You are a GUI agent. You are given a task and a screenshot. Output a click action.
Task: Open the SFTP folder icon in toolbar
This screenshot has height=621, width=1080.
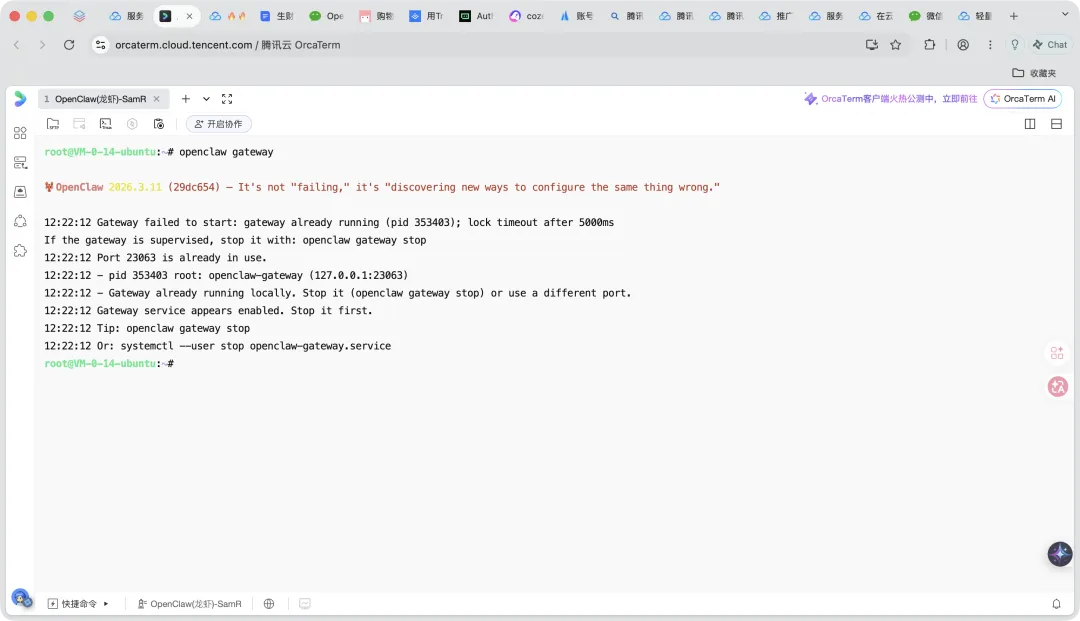pos(52,124)
